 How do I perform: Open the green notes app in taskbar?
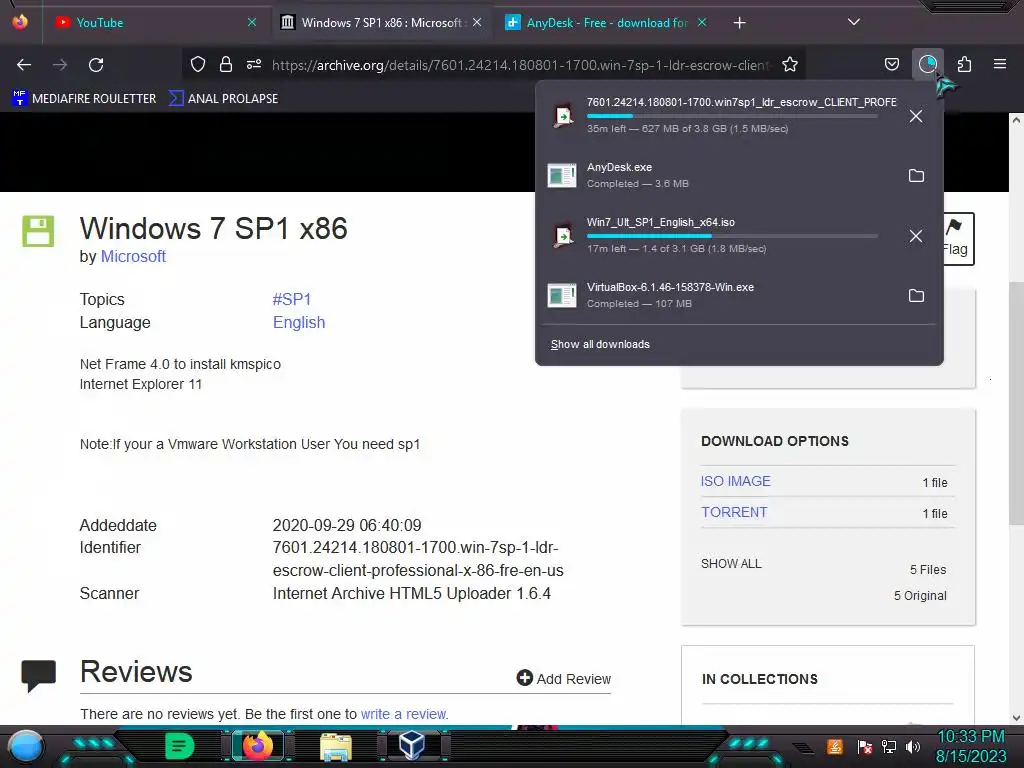[180, 746]
